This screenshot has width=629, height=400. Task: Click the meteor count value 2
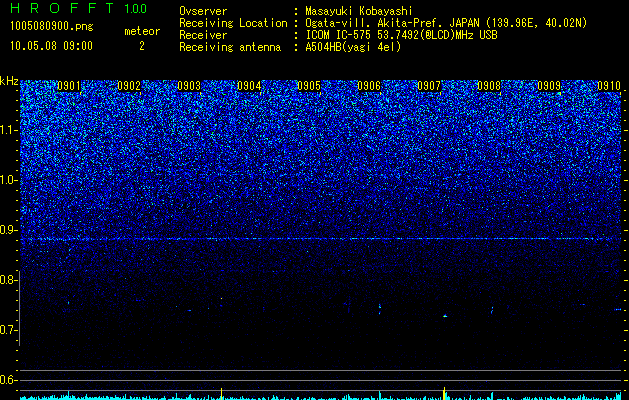142,46
